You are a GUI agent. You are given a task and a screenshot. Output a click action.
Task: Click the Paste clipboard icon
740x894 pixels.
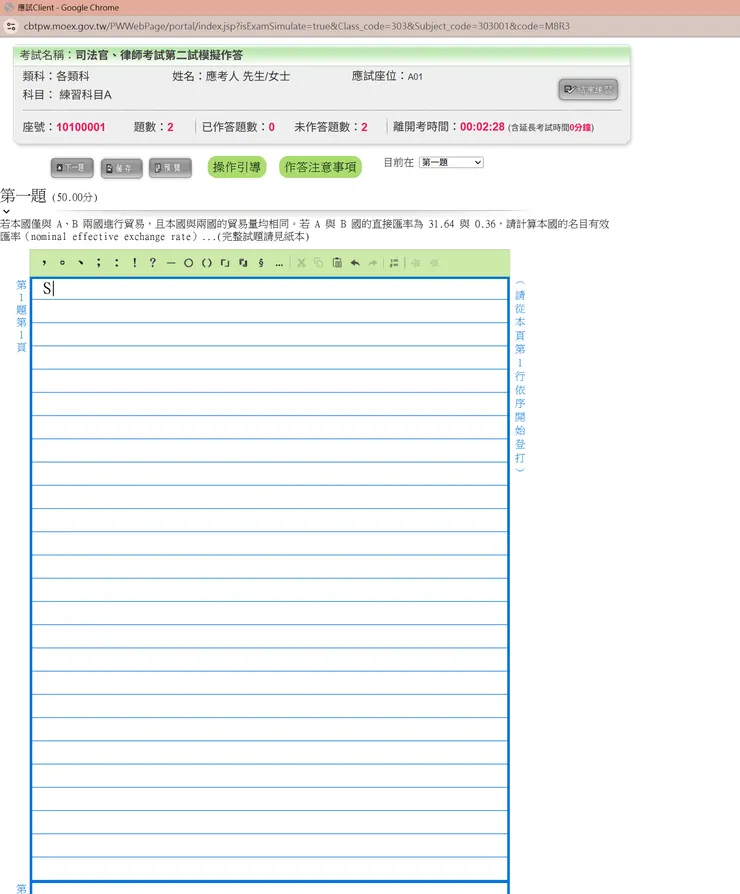[x=337, y=263]
